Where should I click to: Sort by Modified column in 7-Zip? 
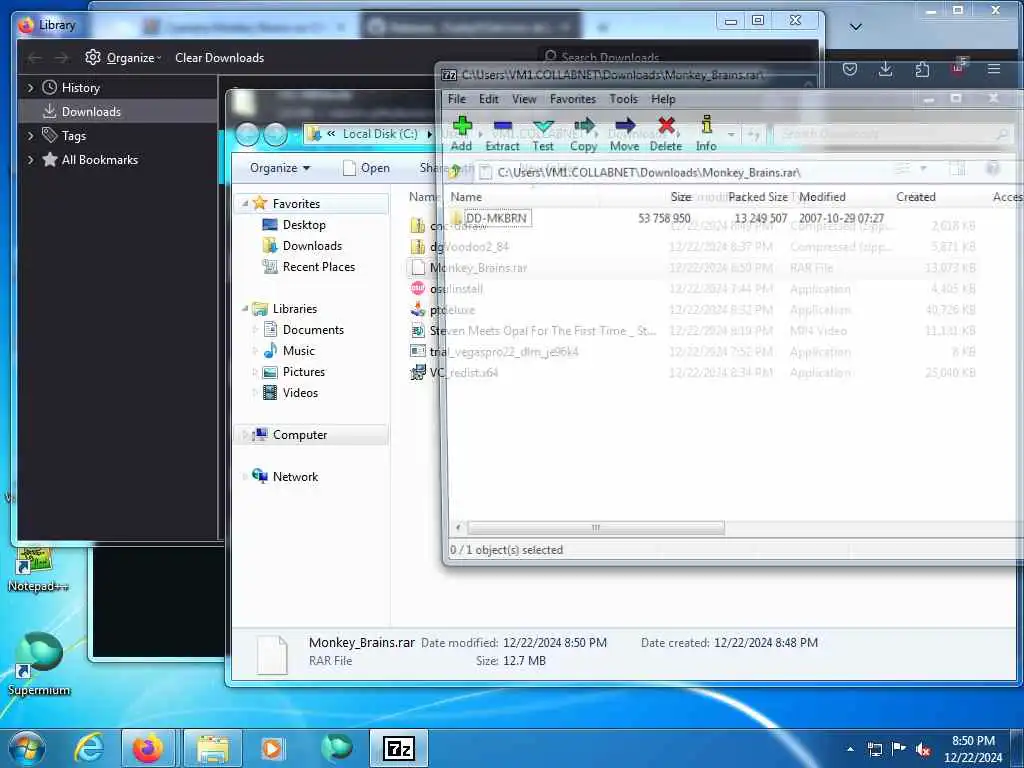(822, 197)
